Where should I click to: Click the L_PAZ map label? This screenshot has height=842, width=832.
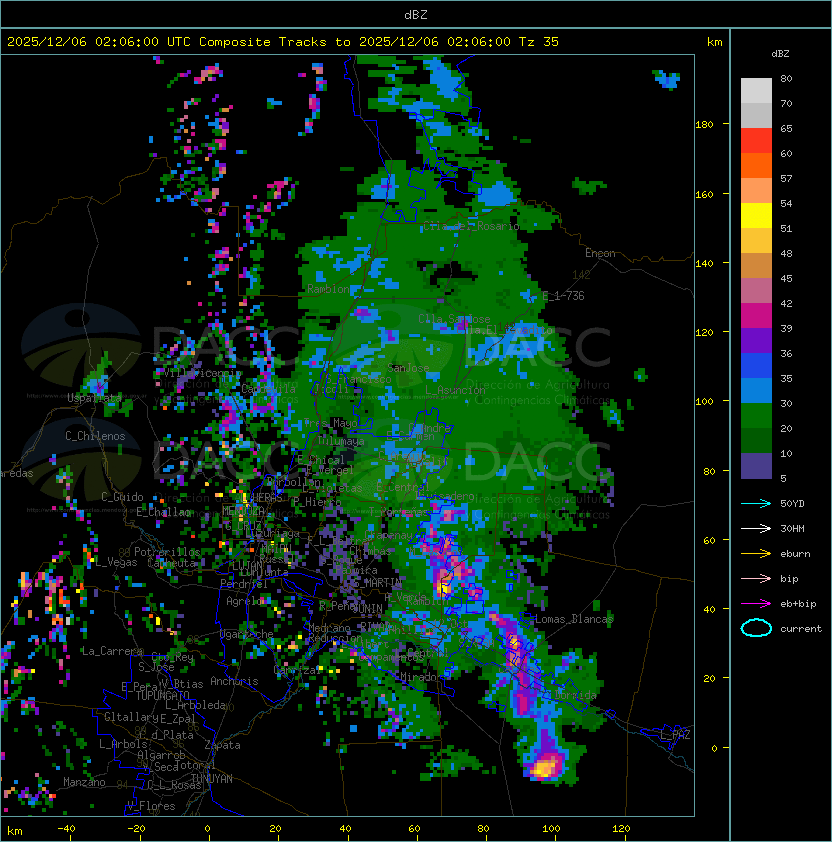[x=675, y=735]
